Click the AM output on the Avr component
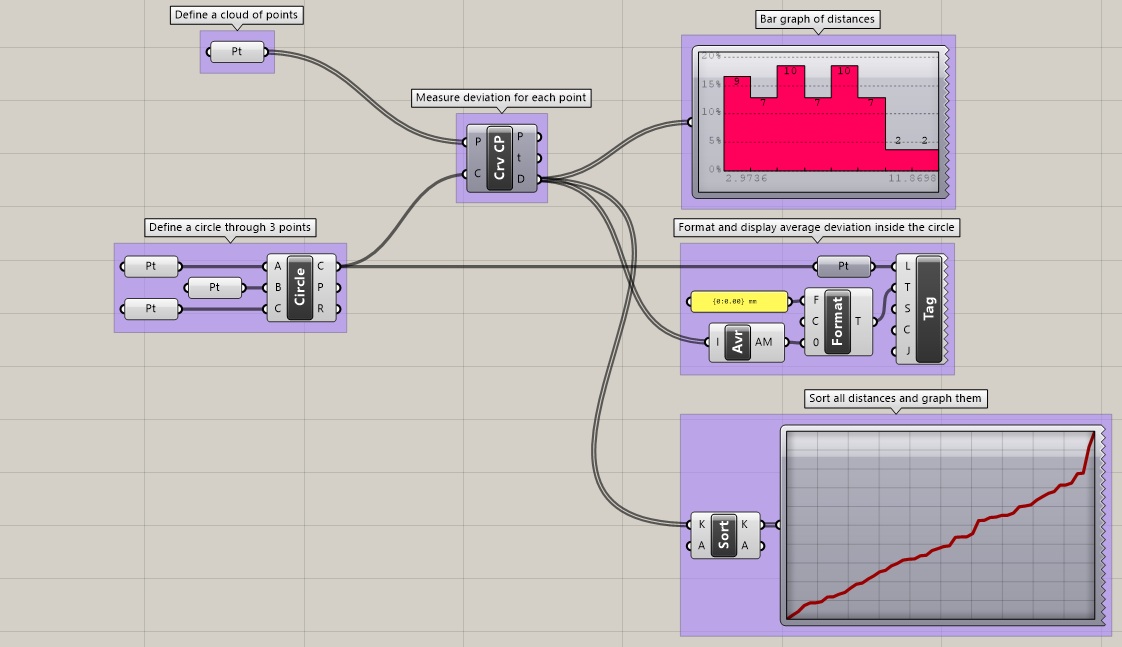Image resolution: width=1122 pixels, height=647 pixels. tap(764, 342)
